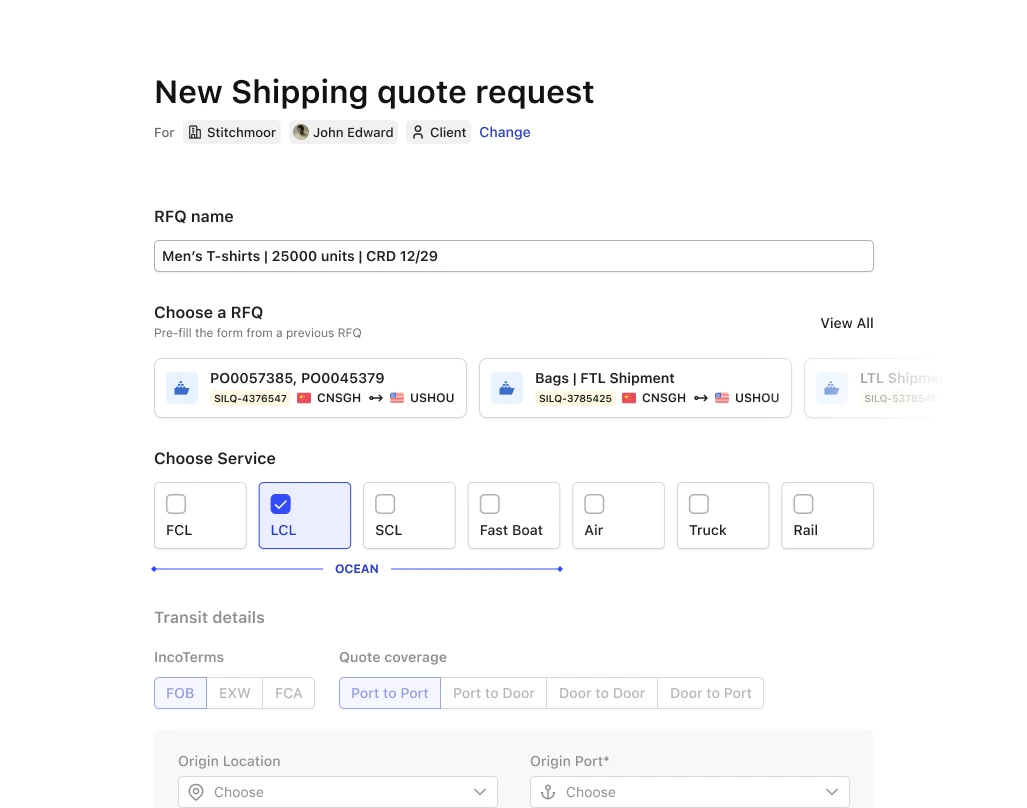Screen dimensions: 1027x808
Task: Click the anchor icon in Origin Port field
Action: tap(547, 791)
